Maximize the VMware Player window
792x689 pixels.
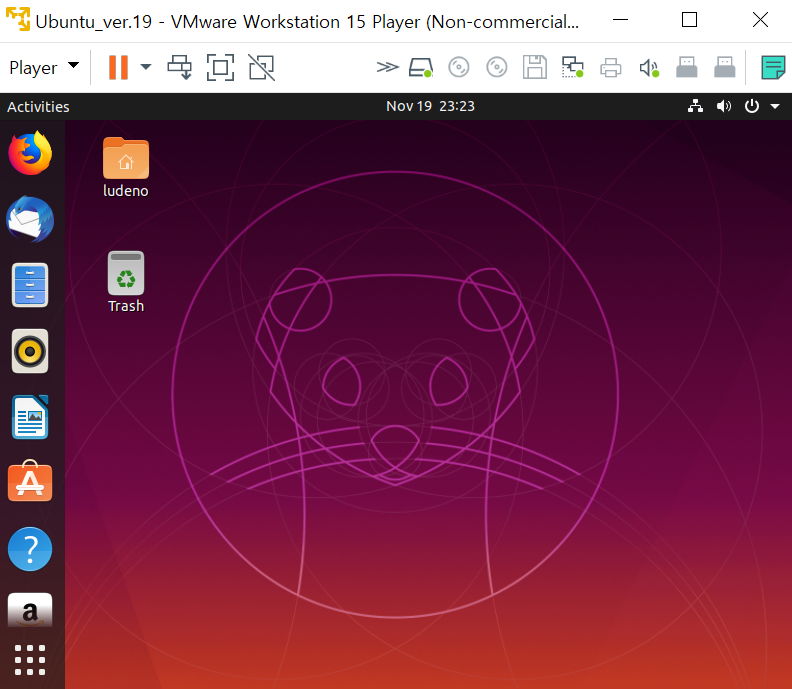[689, 20]
